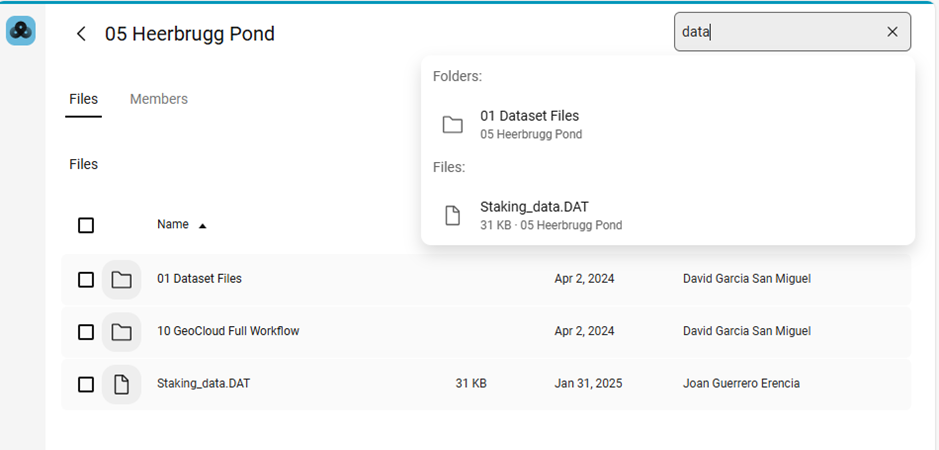Click folder icon in 01 Dataset Files row
939x450 pixels.
point(121,280)
